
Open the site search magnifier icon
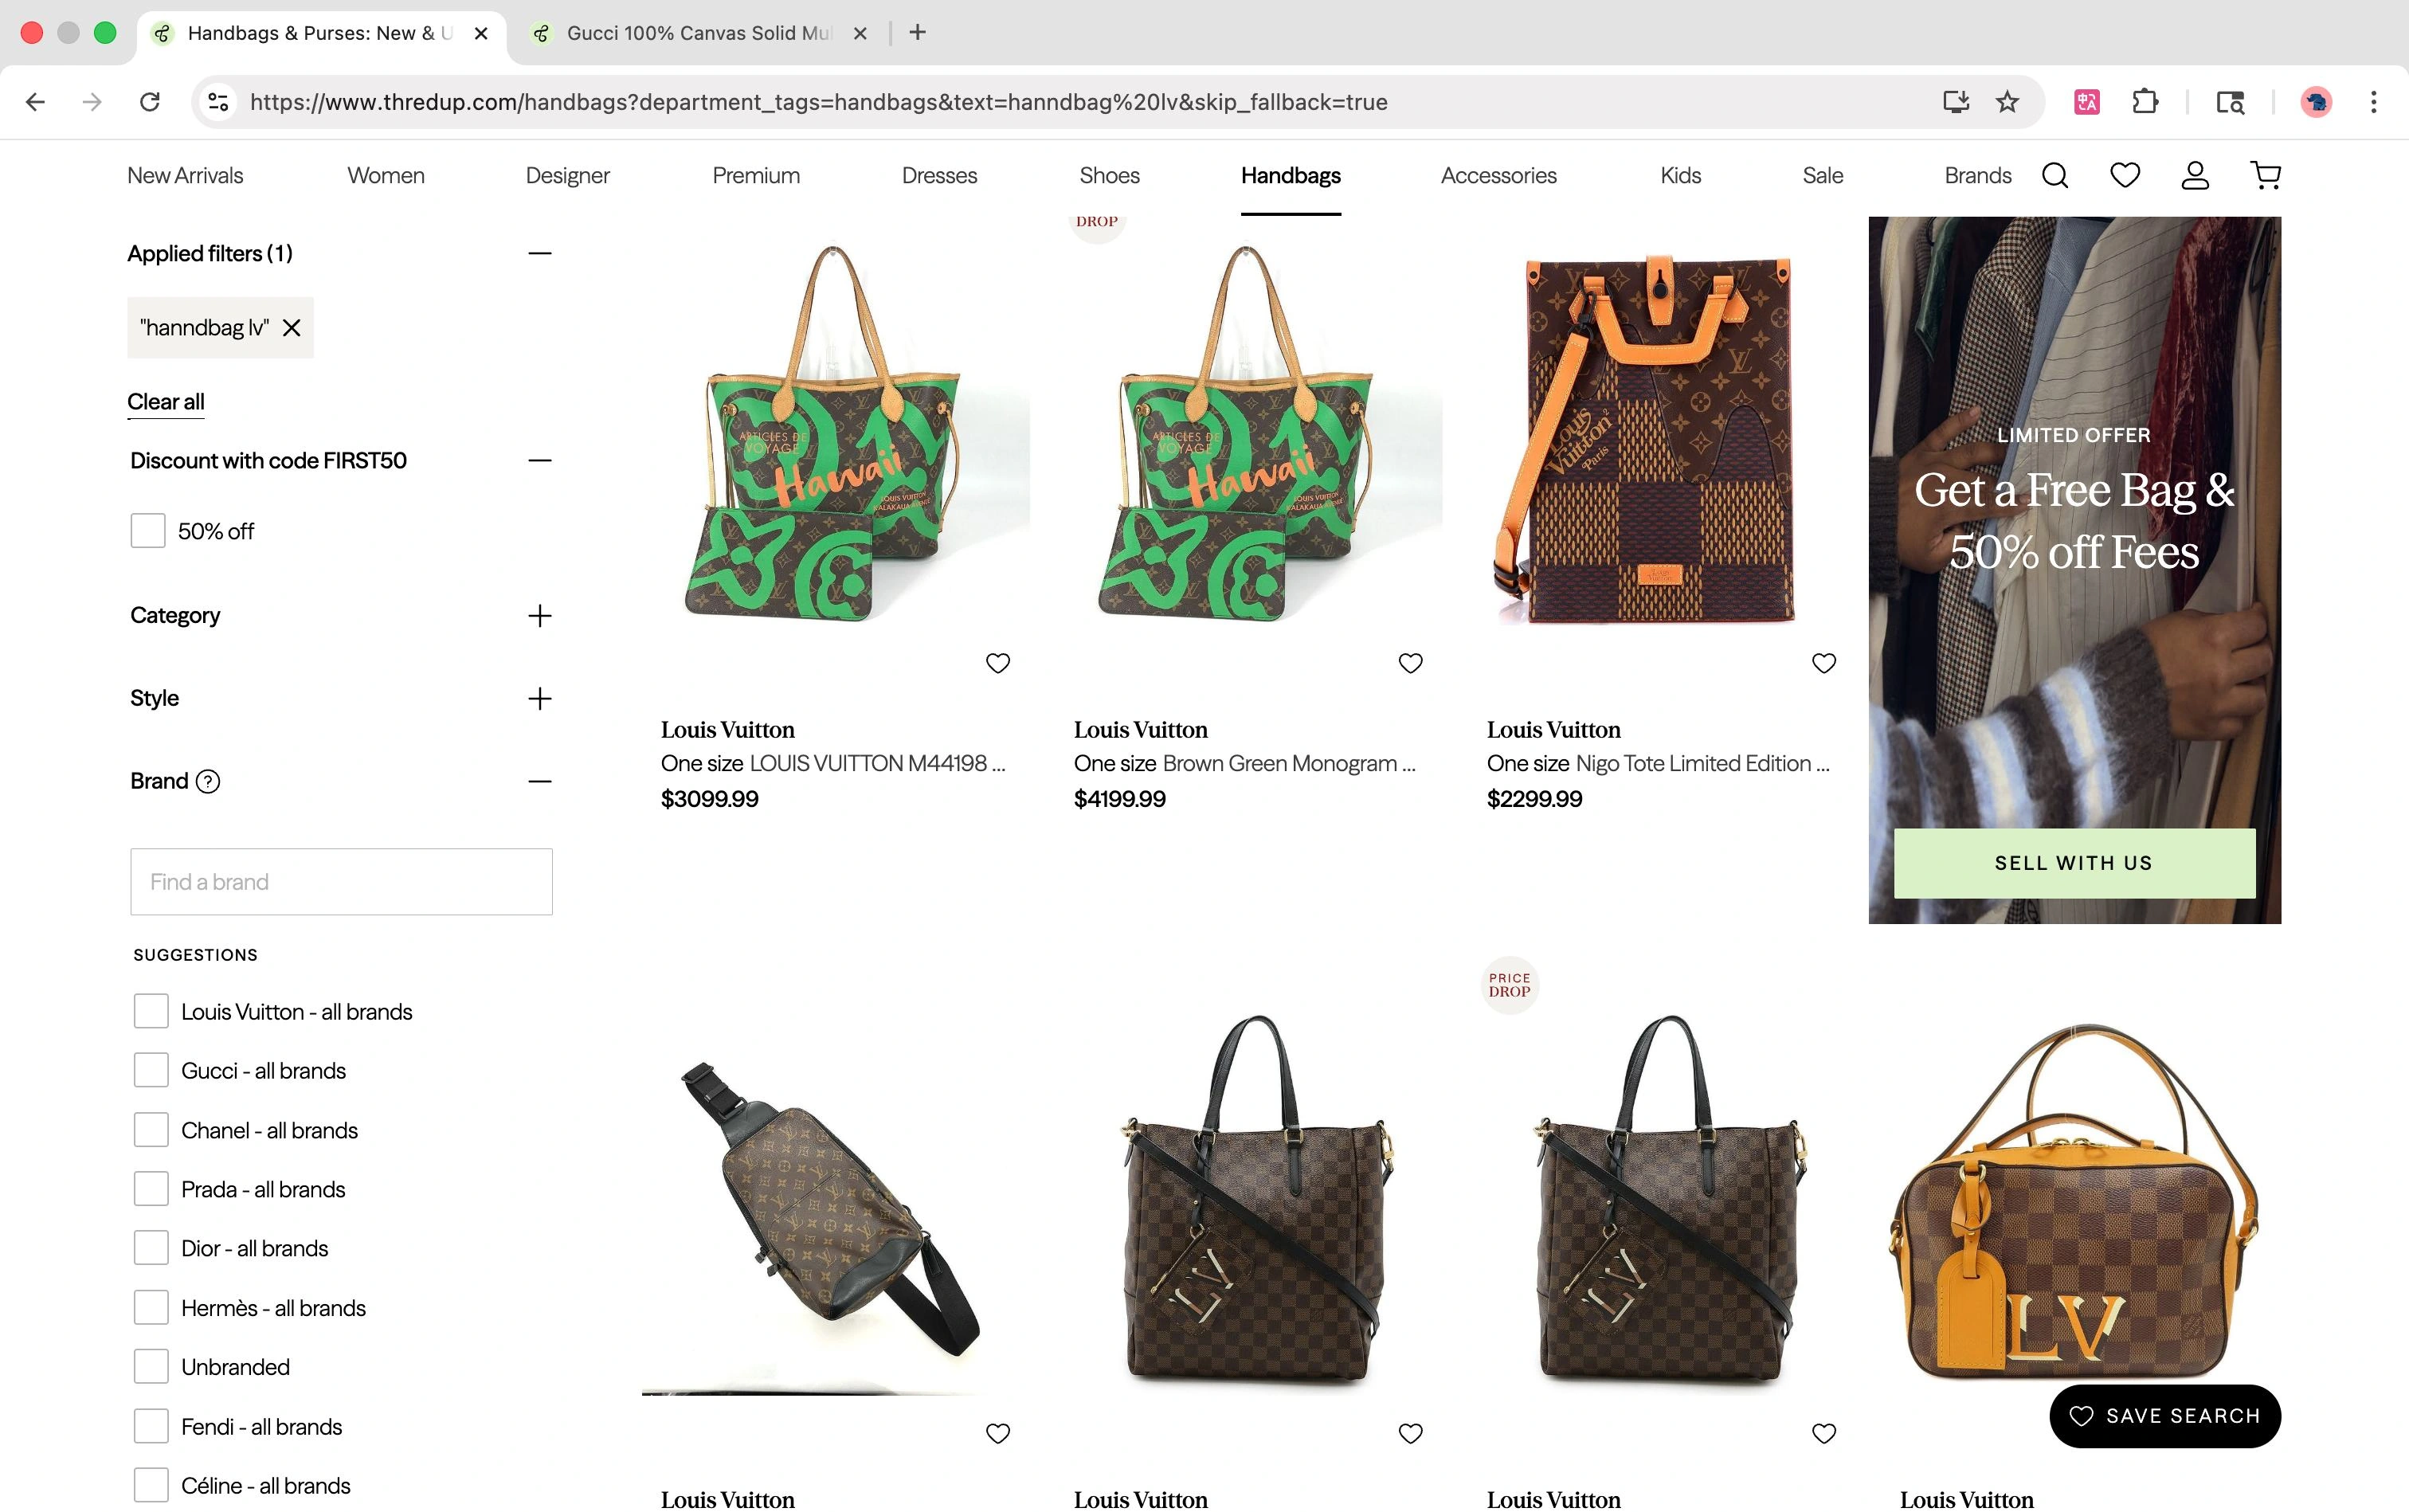click(2055, 176)
